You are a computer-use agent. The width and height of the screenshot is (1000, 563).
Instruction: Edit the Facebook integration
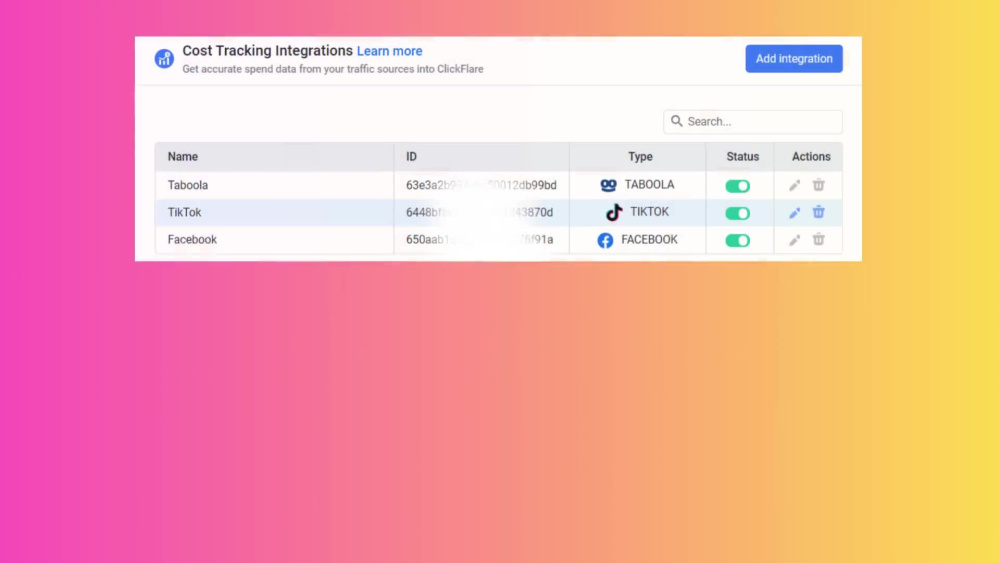pos(794,240)
